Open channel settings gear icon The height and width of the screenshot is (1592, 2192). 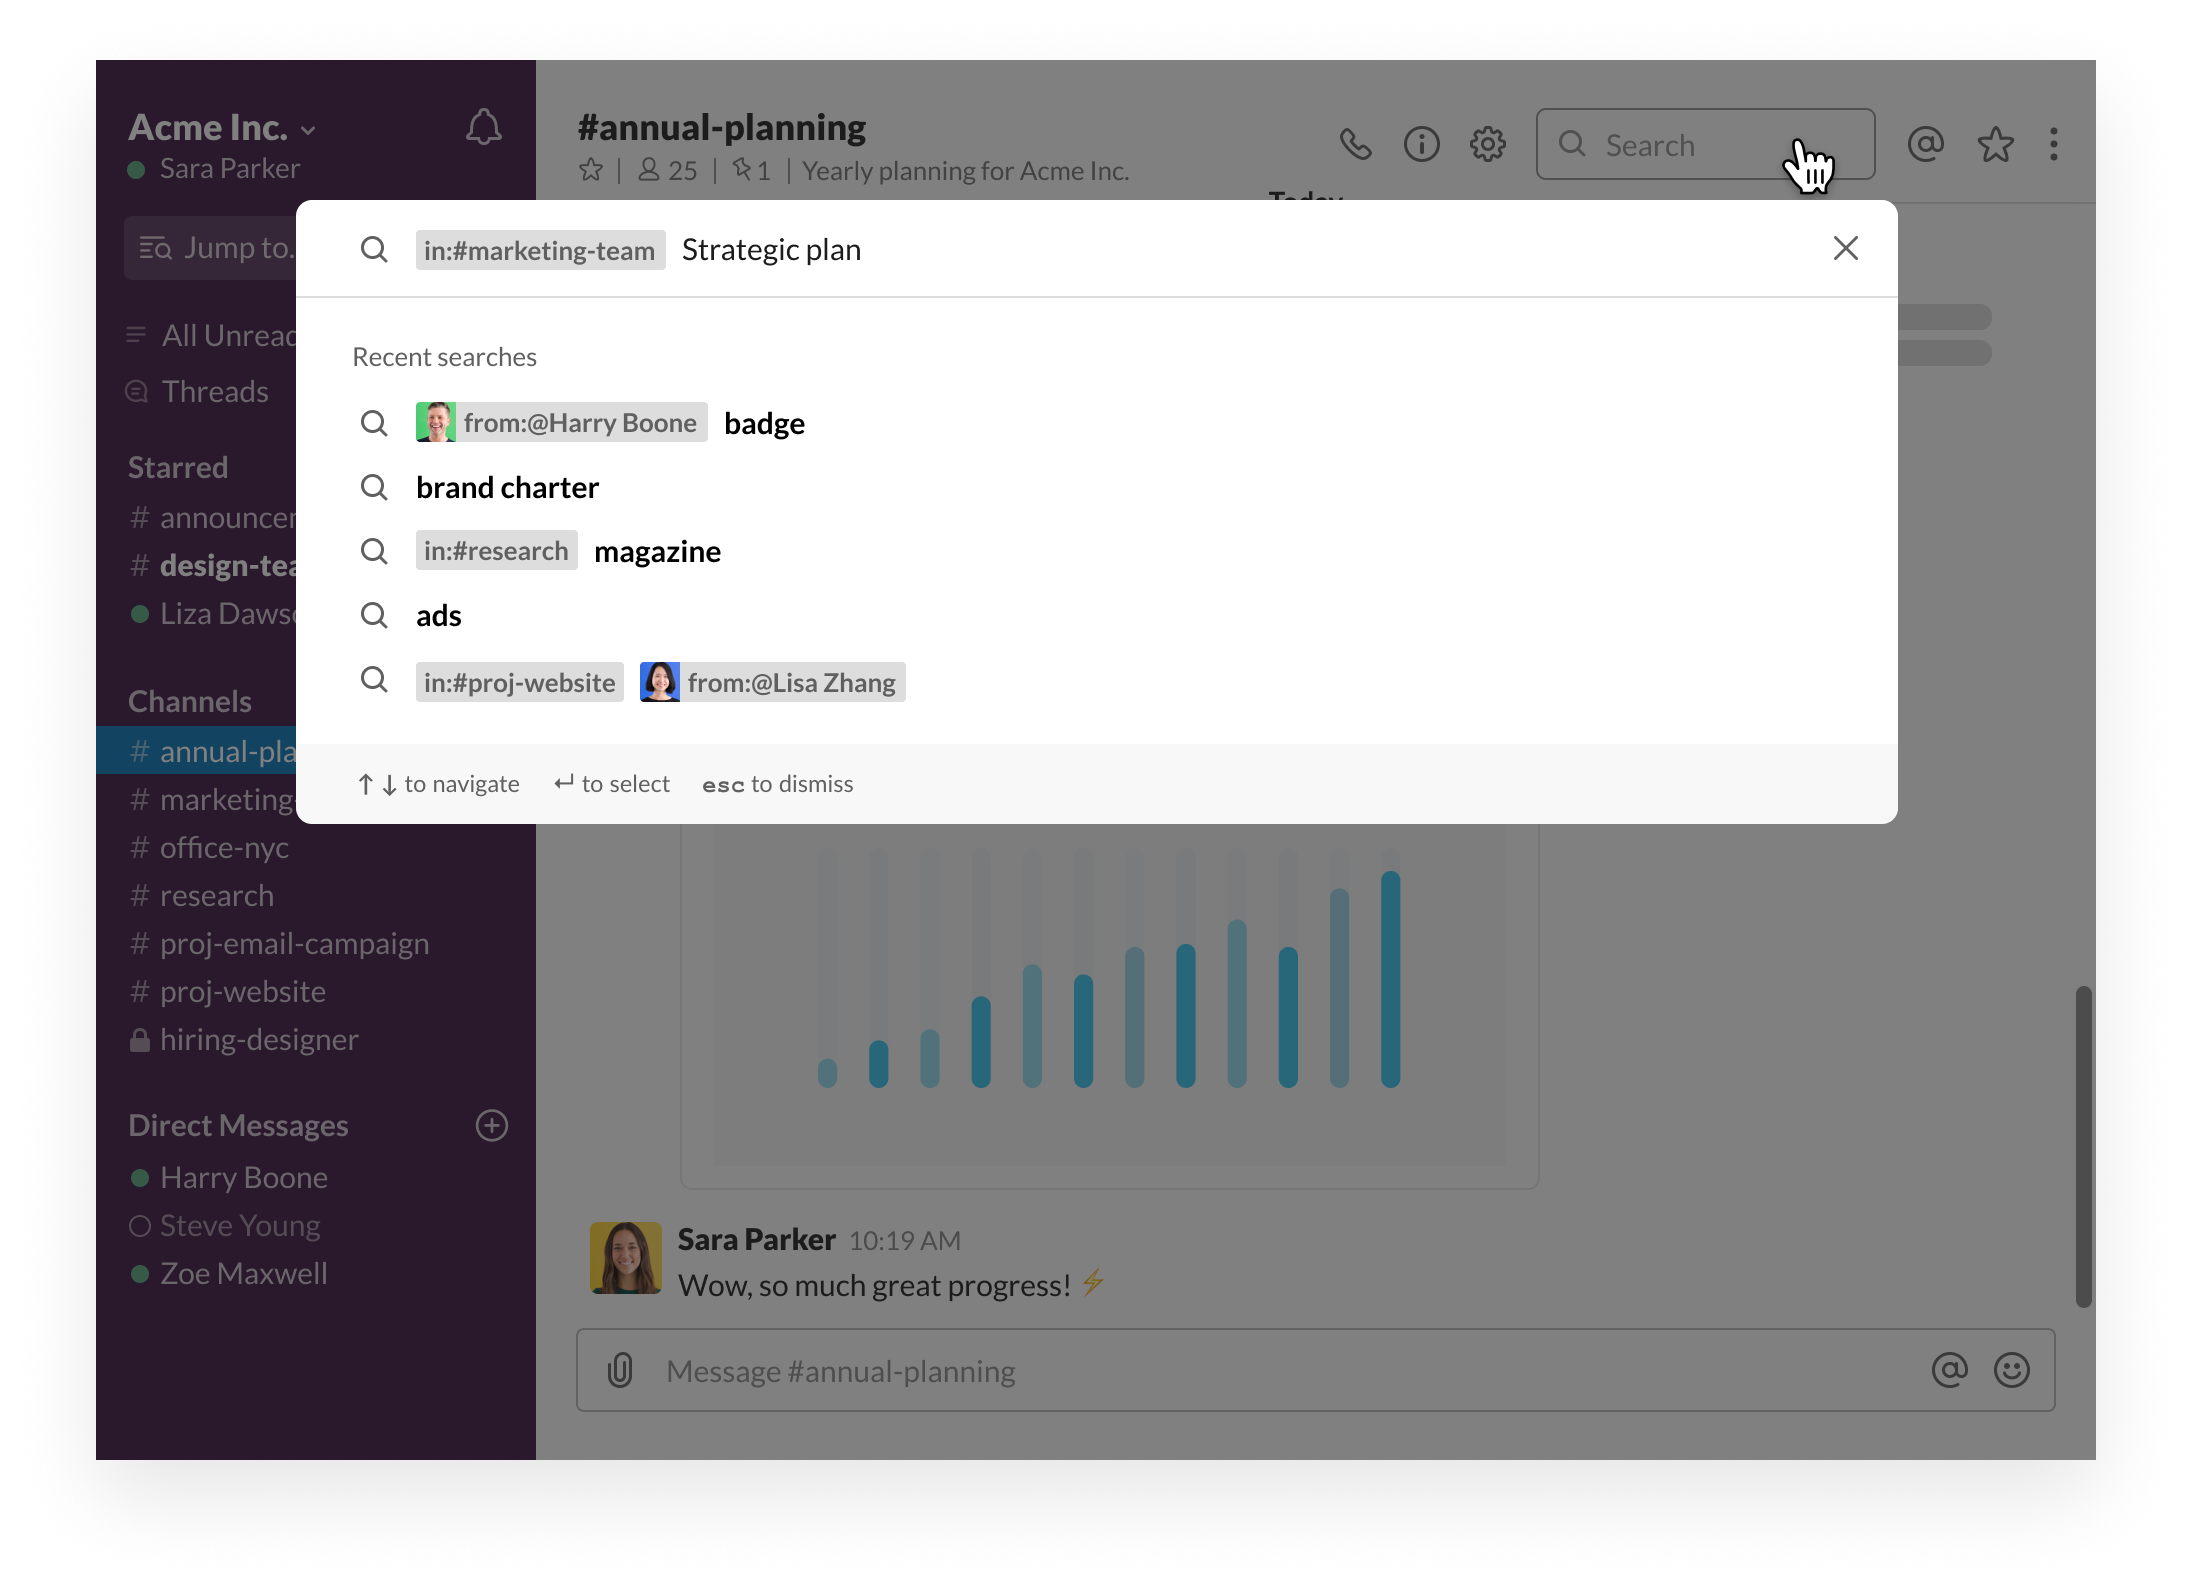[x=1487, y=145]
